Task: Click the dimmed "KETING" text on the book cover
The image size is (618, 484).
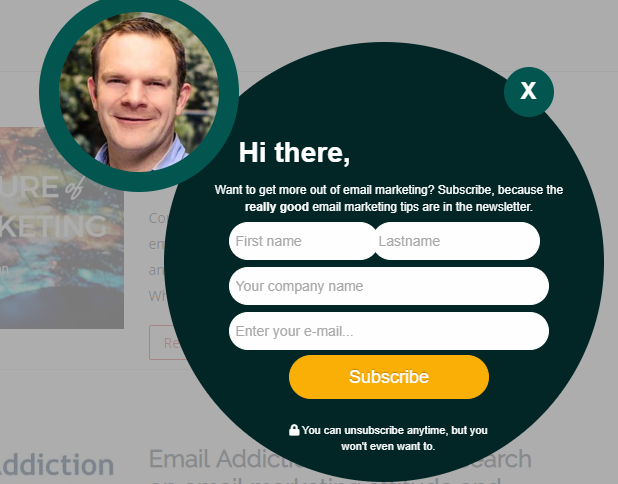Action: pos(53,226)
